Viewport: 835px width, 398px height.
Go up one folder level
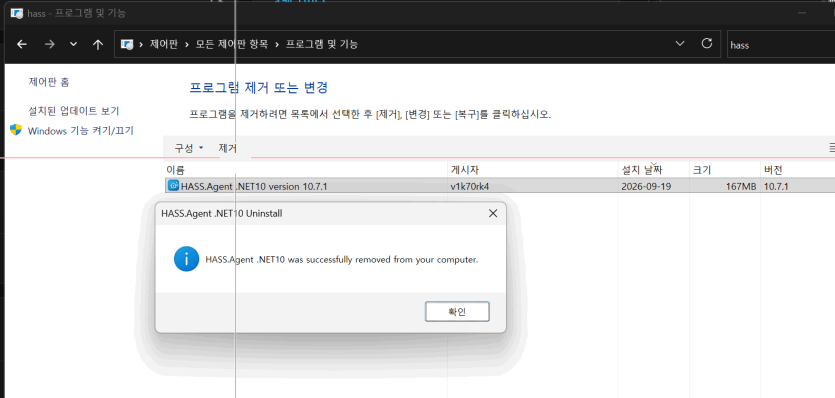97,45
